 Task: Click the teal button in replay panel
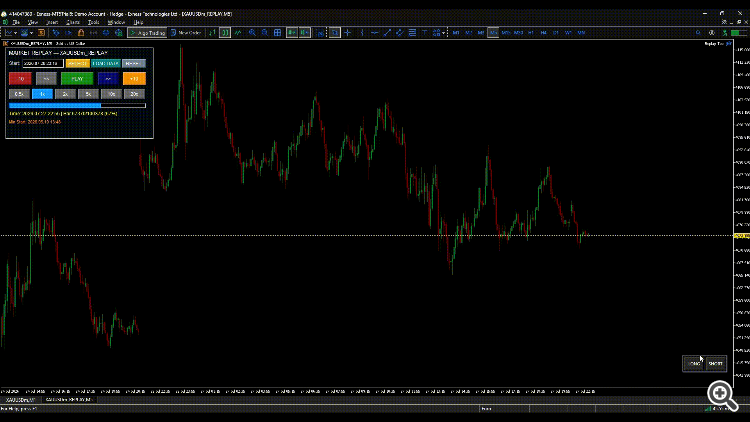point(105,63)
